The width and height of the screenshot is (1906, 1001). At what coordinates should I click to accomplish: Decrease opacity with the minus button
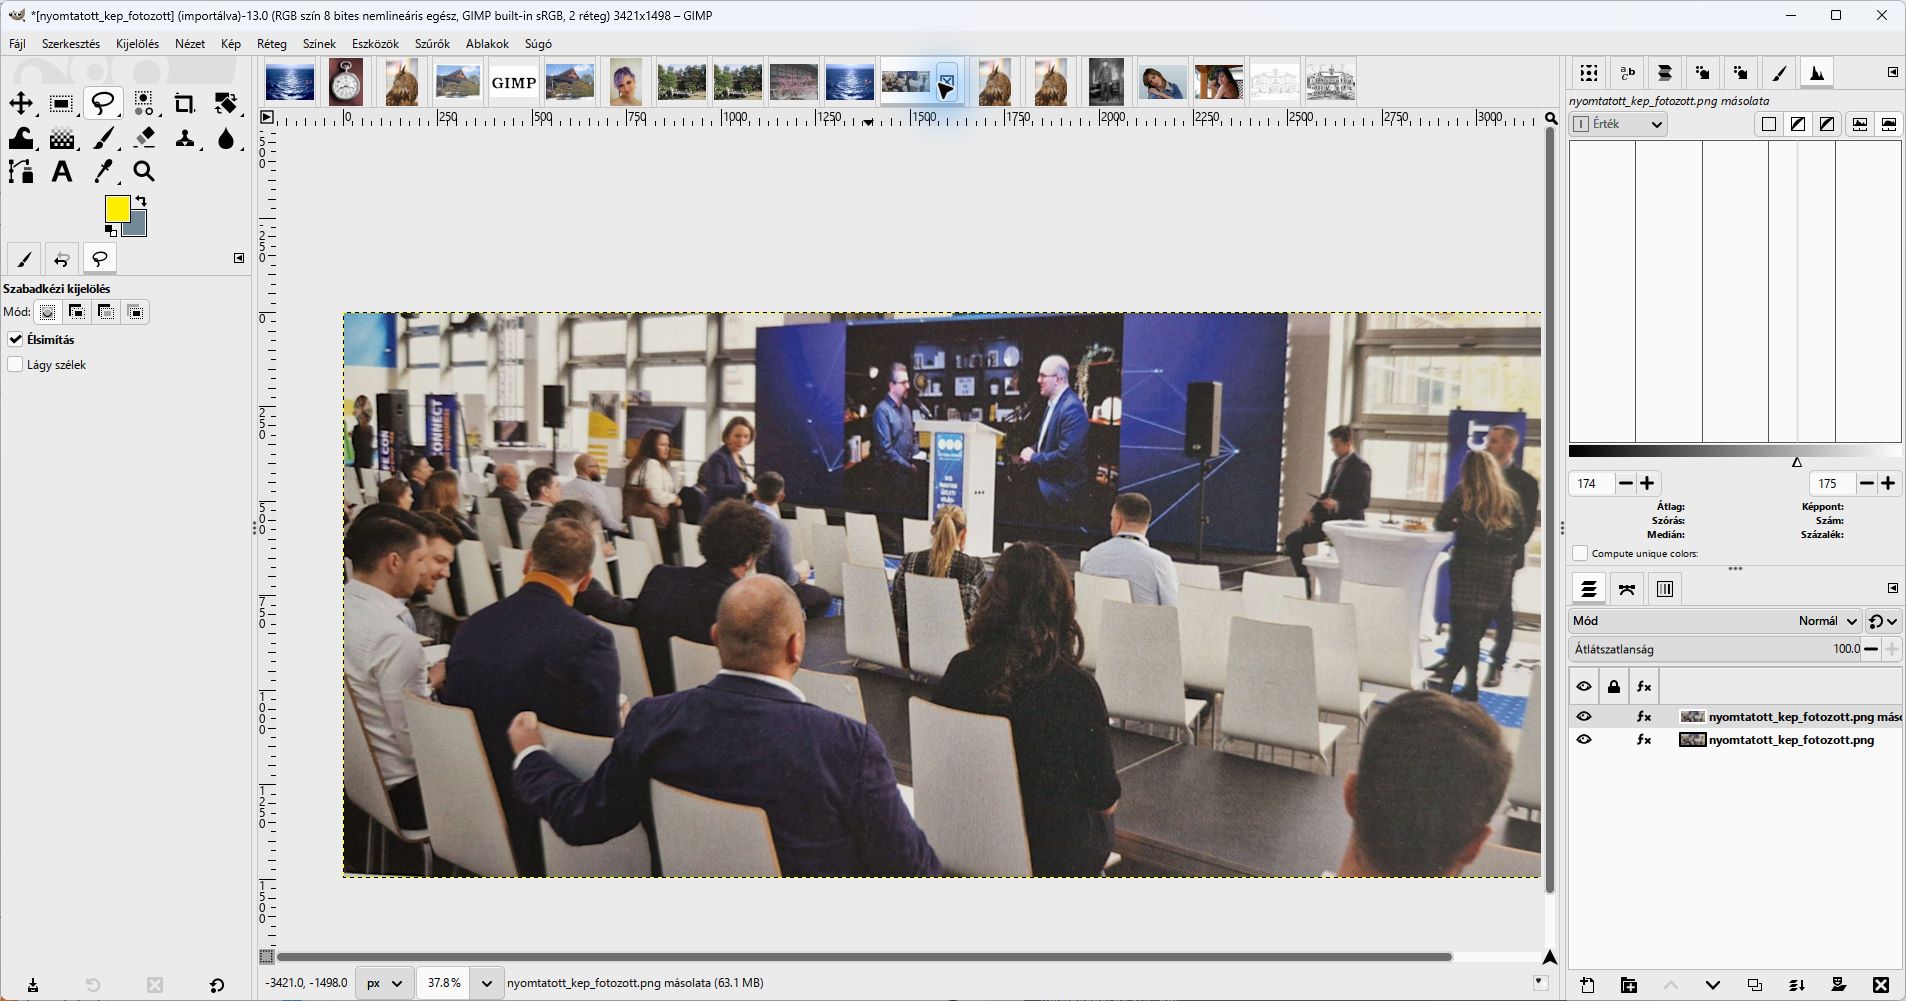[x=1871, y=650]
